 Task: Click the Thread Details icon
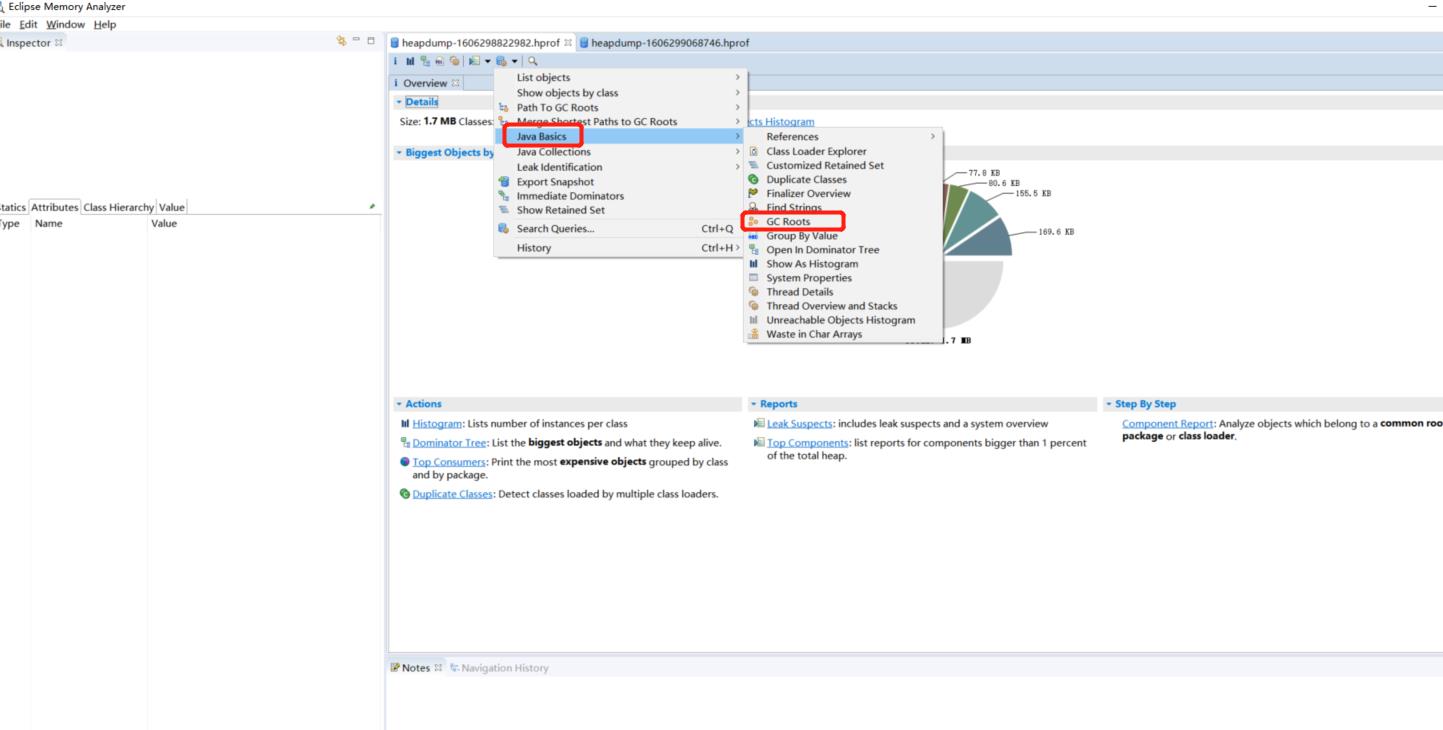[754, 292]
